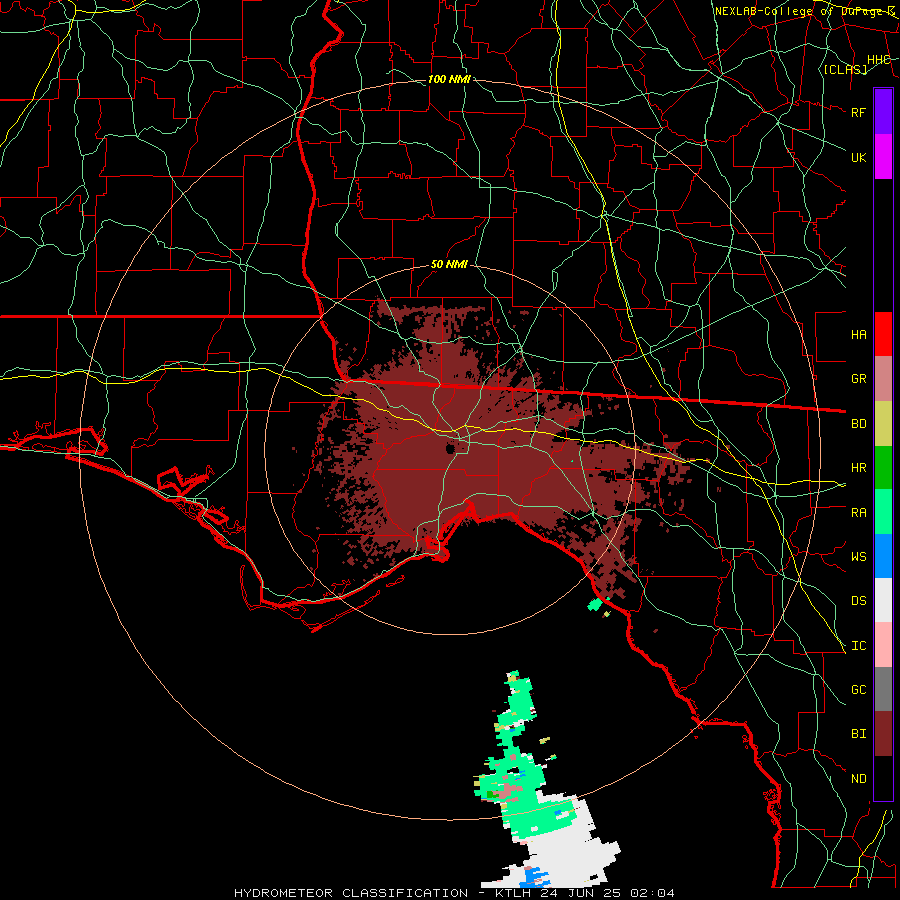Click the [CLAS] units label
The width and height of the screenshot is (900, 900).
pos(845,69)
